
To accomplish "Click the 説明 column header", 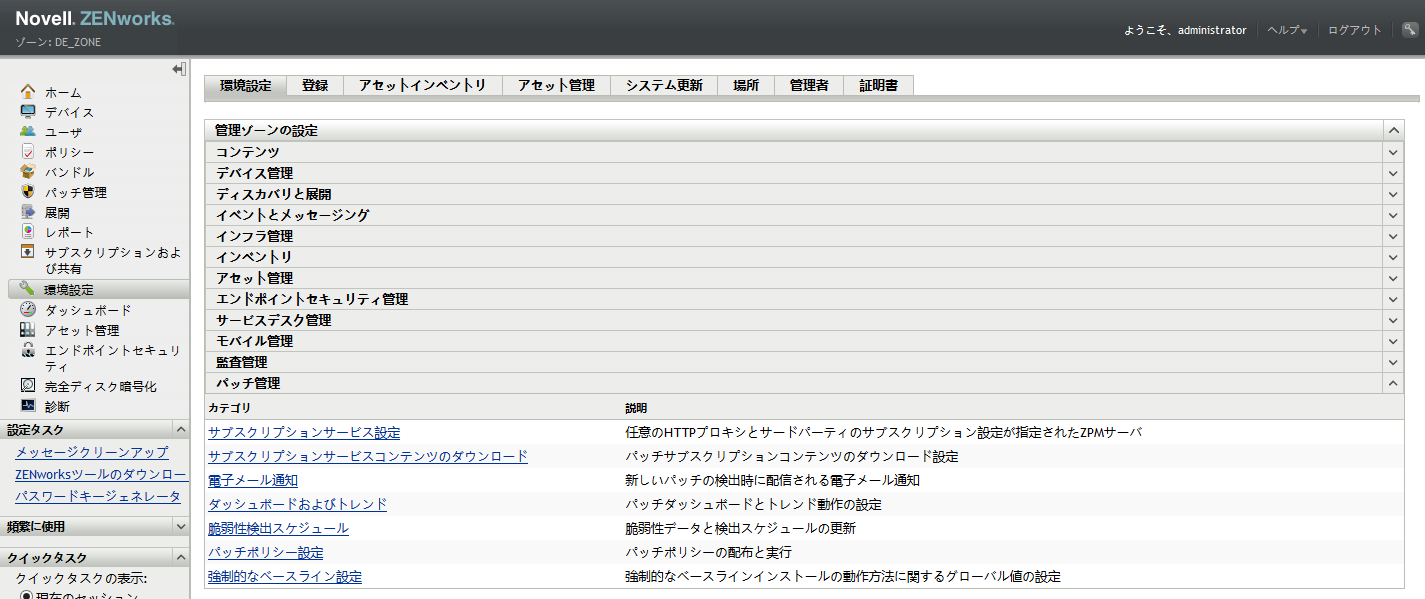I will 636,409.
